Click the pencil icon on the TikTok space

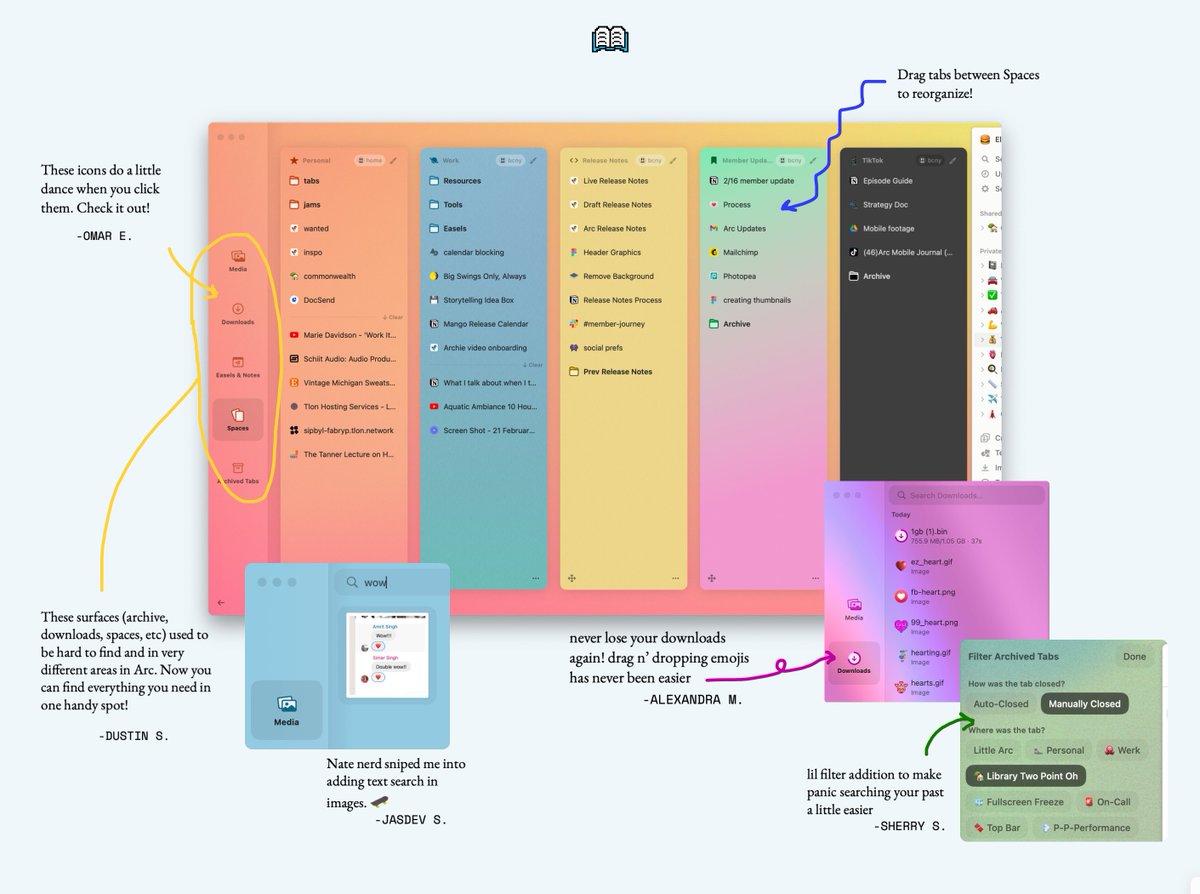coord(953,160)
